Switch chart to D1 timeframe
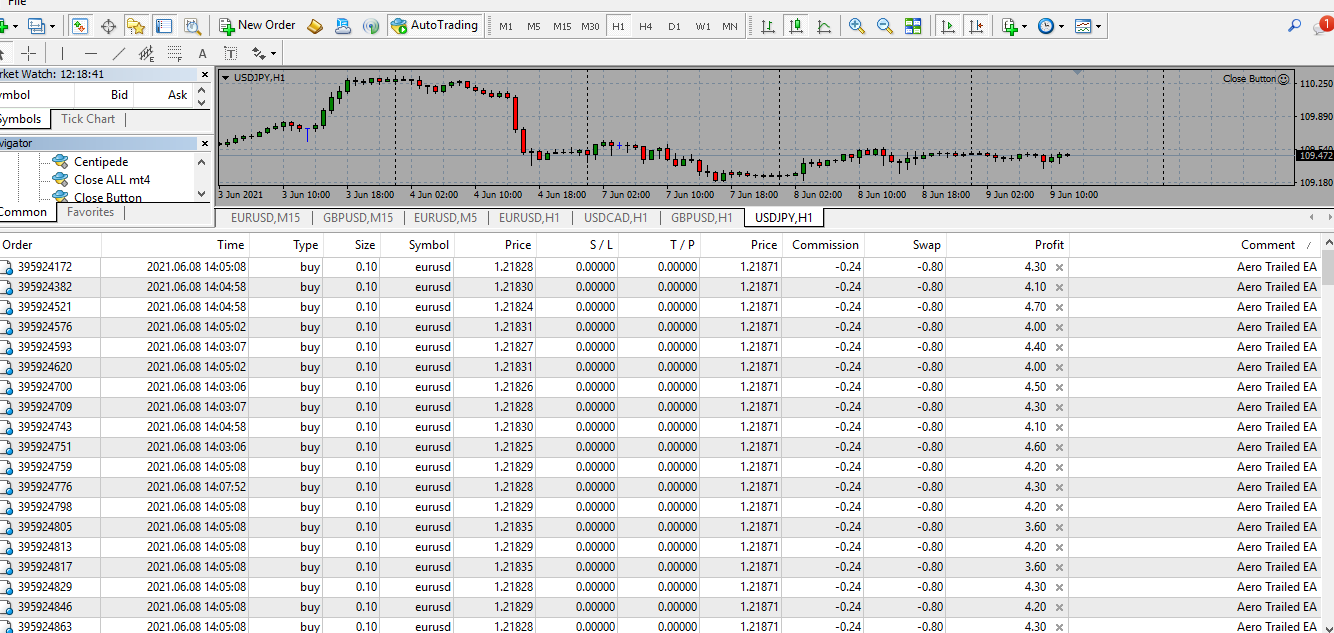This screenshot has height=633, width=1334. click(x=674, y=26)
